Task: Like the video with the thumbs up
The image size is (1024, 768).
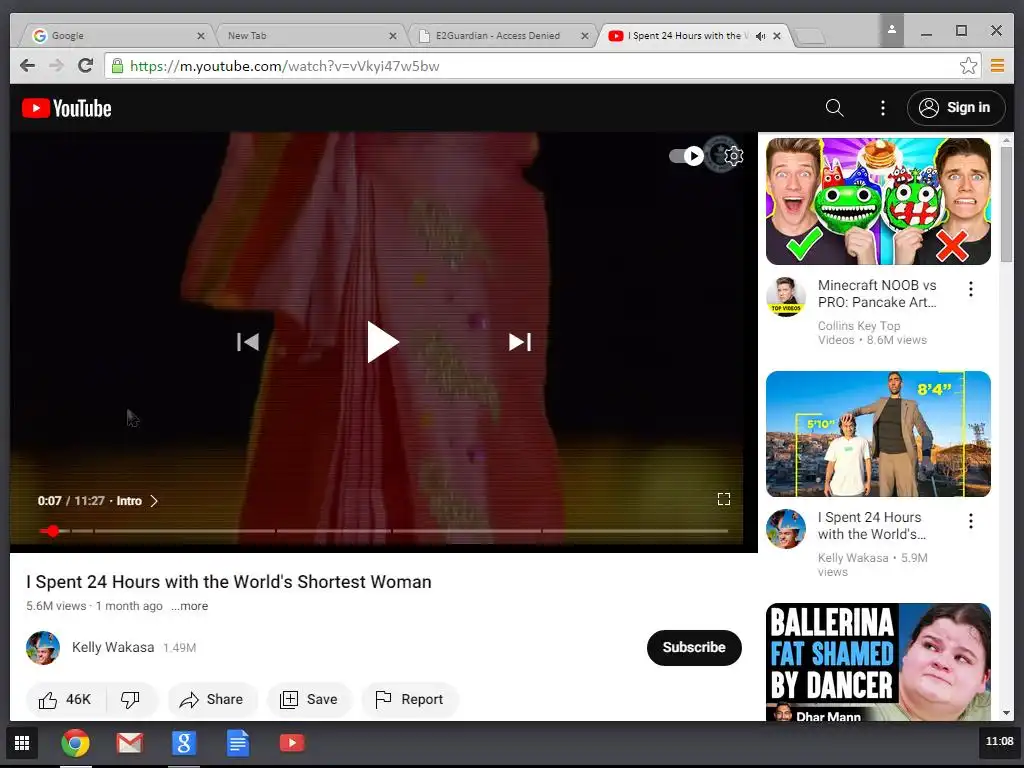Action: point(65,699)
